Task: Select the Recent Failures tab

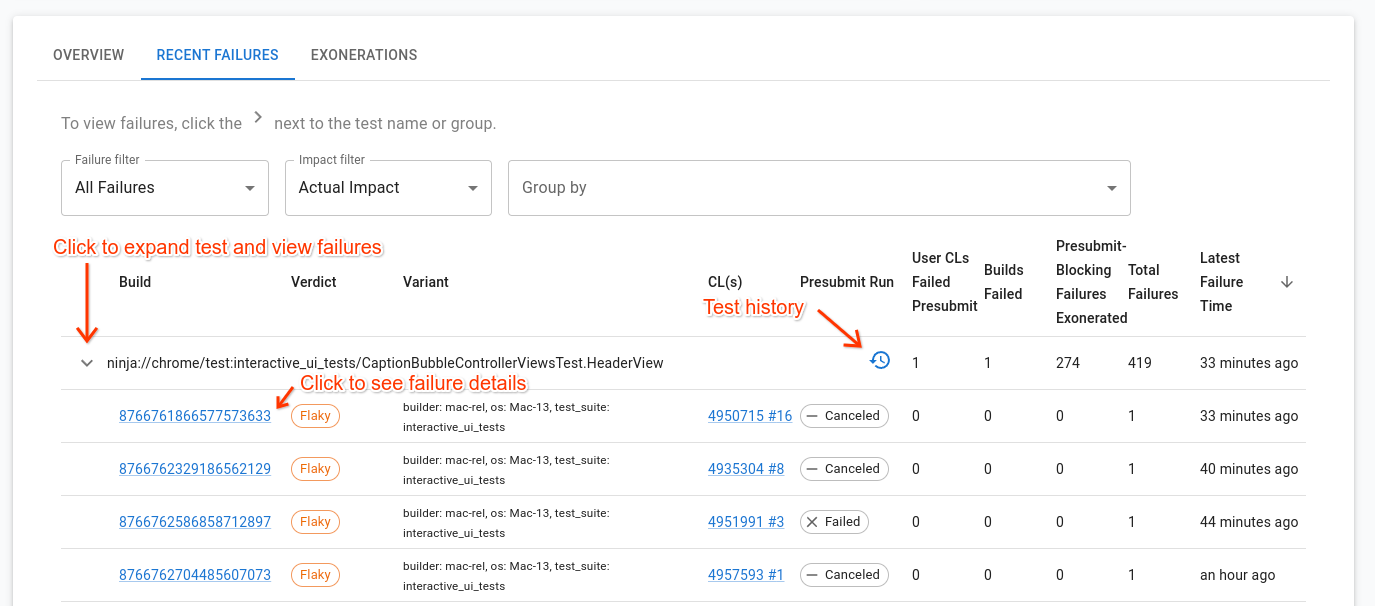Action: click(217, 55)
